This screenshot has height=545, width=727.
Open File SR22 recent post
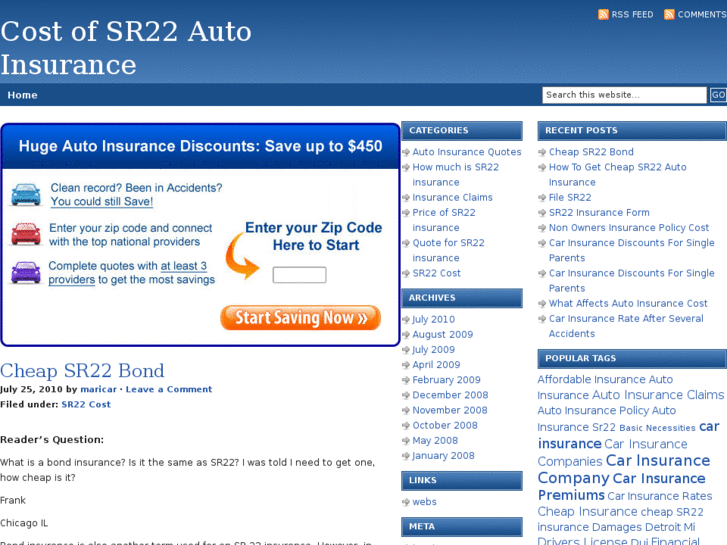[570, 198]
